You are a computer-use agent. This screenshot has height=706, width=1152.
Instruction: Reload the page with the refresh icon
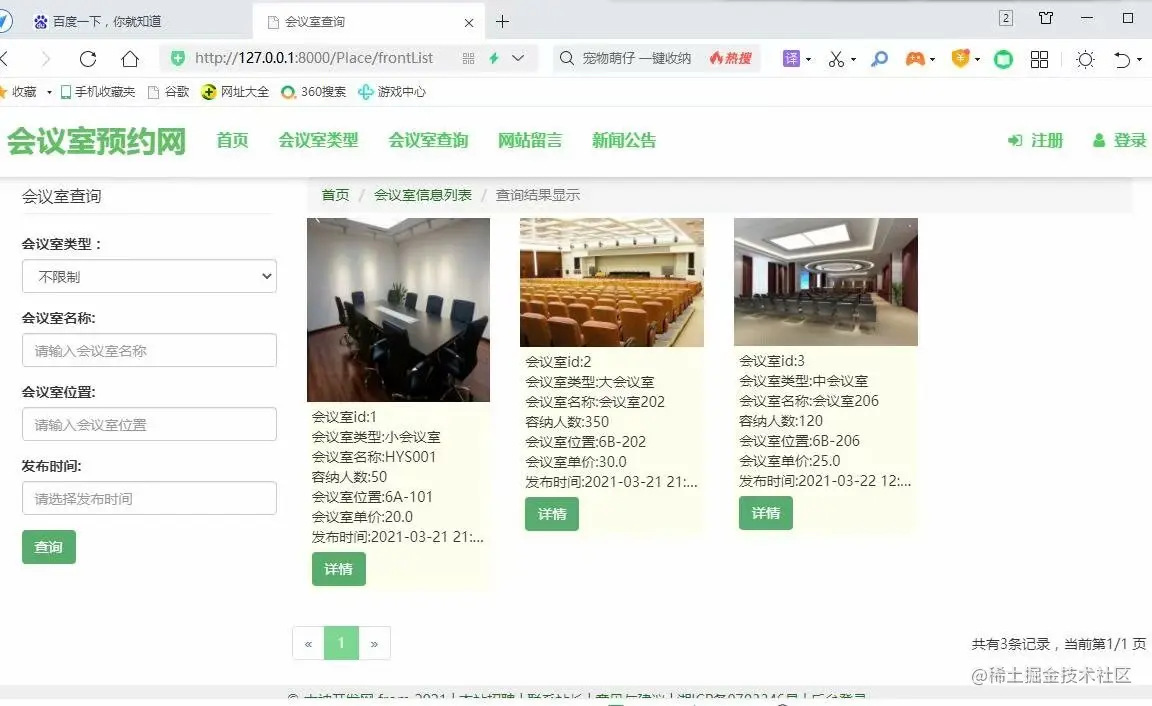coord(88,59)
